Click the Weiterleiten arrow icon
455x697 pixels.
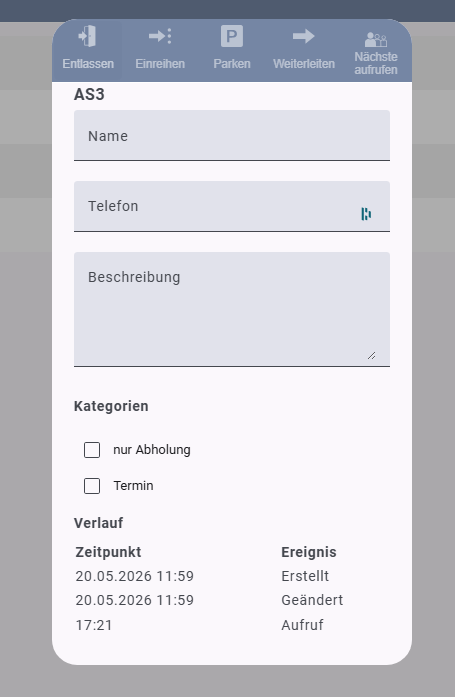pos(303,36)
